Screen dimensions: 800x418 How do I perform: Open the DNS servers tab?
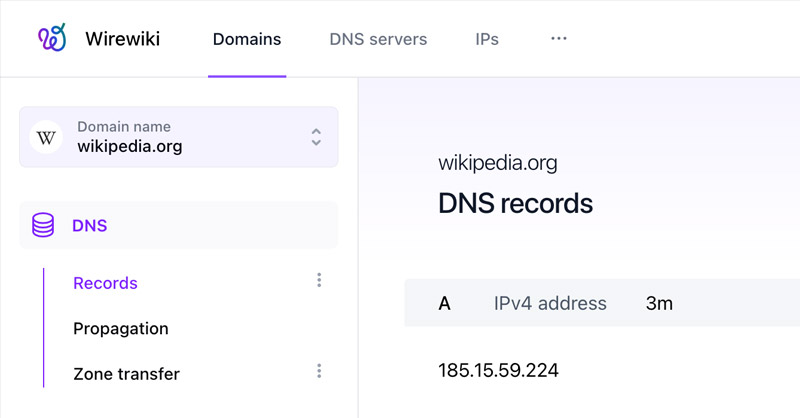(x=378, y=39)
